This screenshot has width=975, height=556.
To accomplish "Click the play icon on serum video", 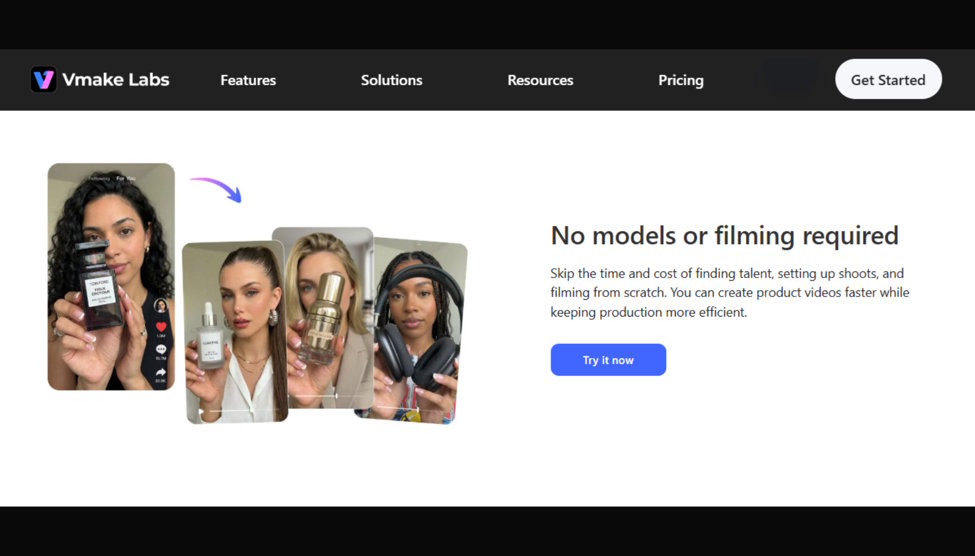I will 201,412.
